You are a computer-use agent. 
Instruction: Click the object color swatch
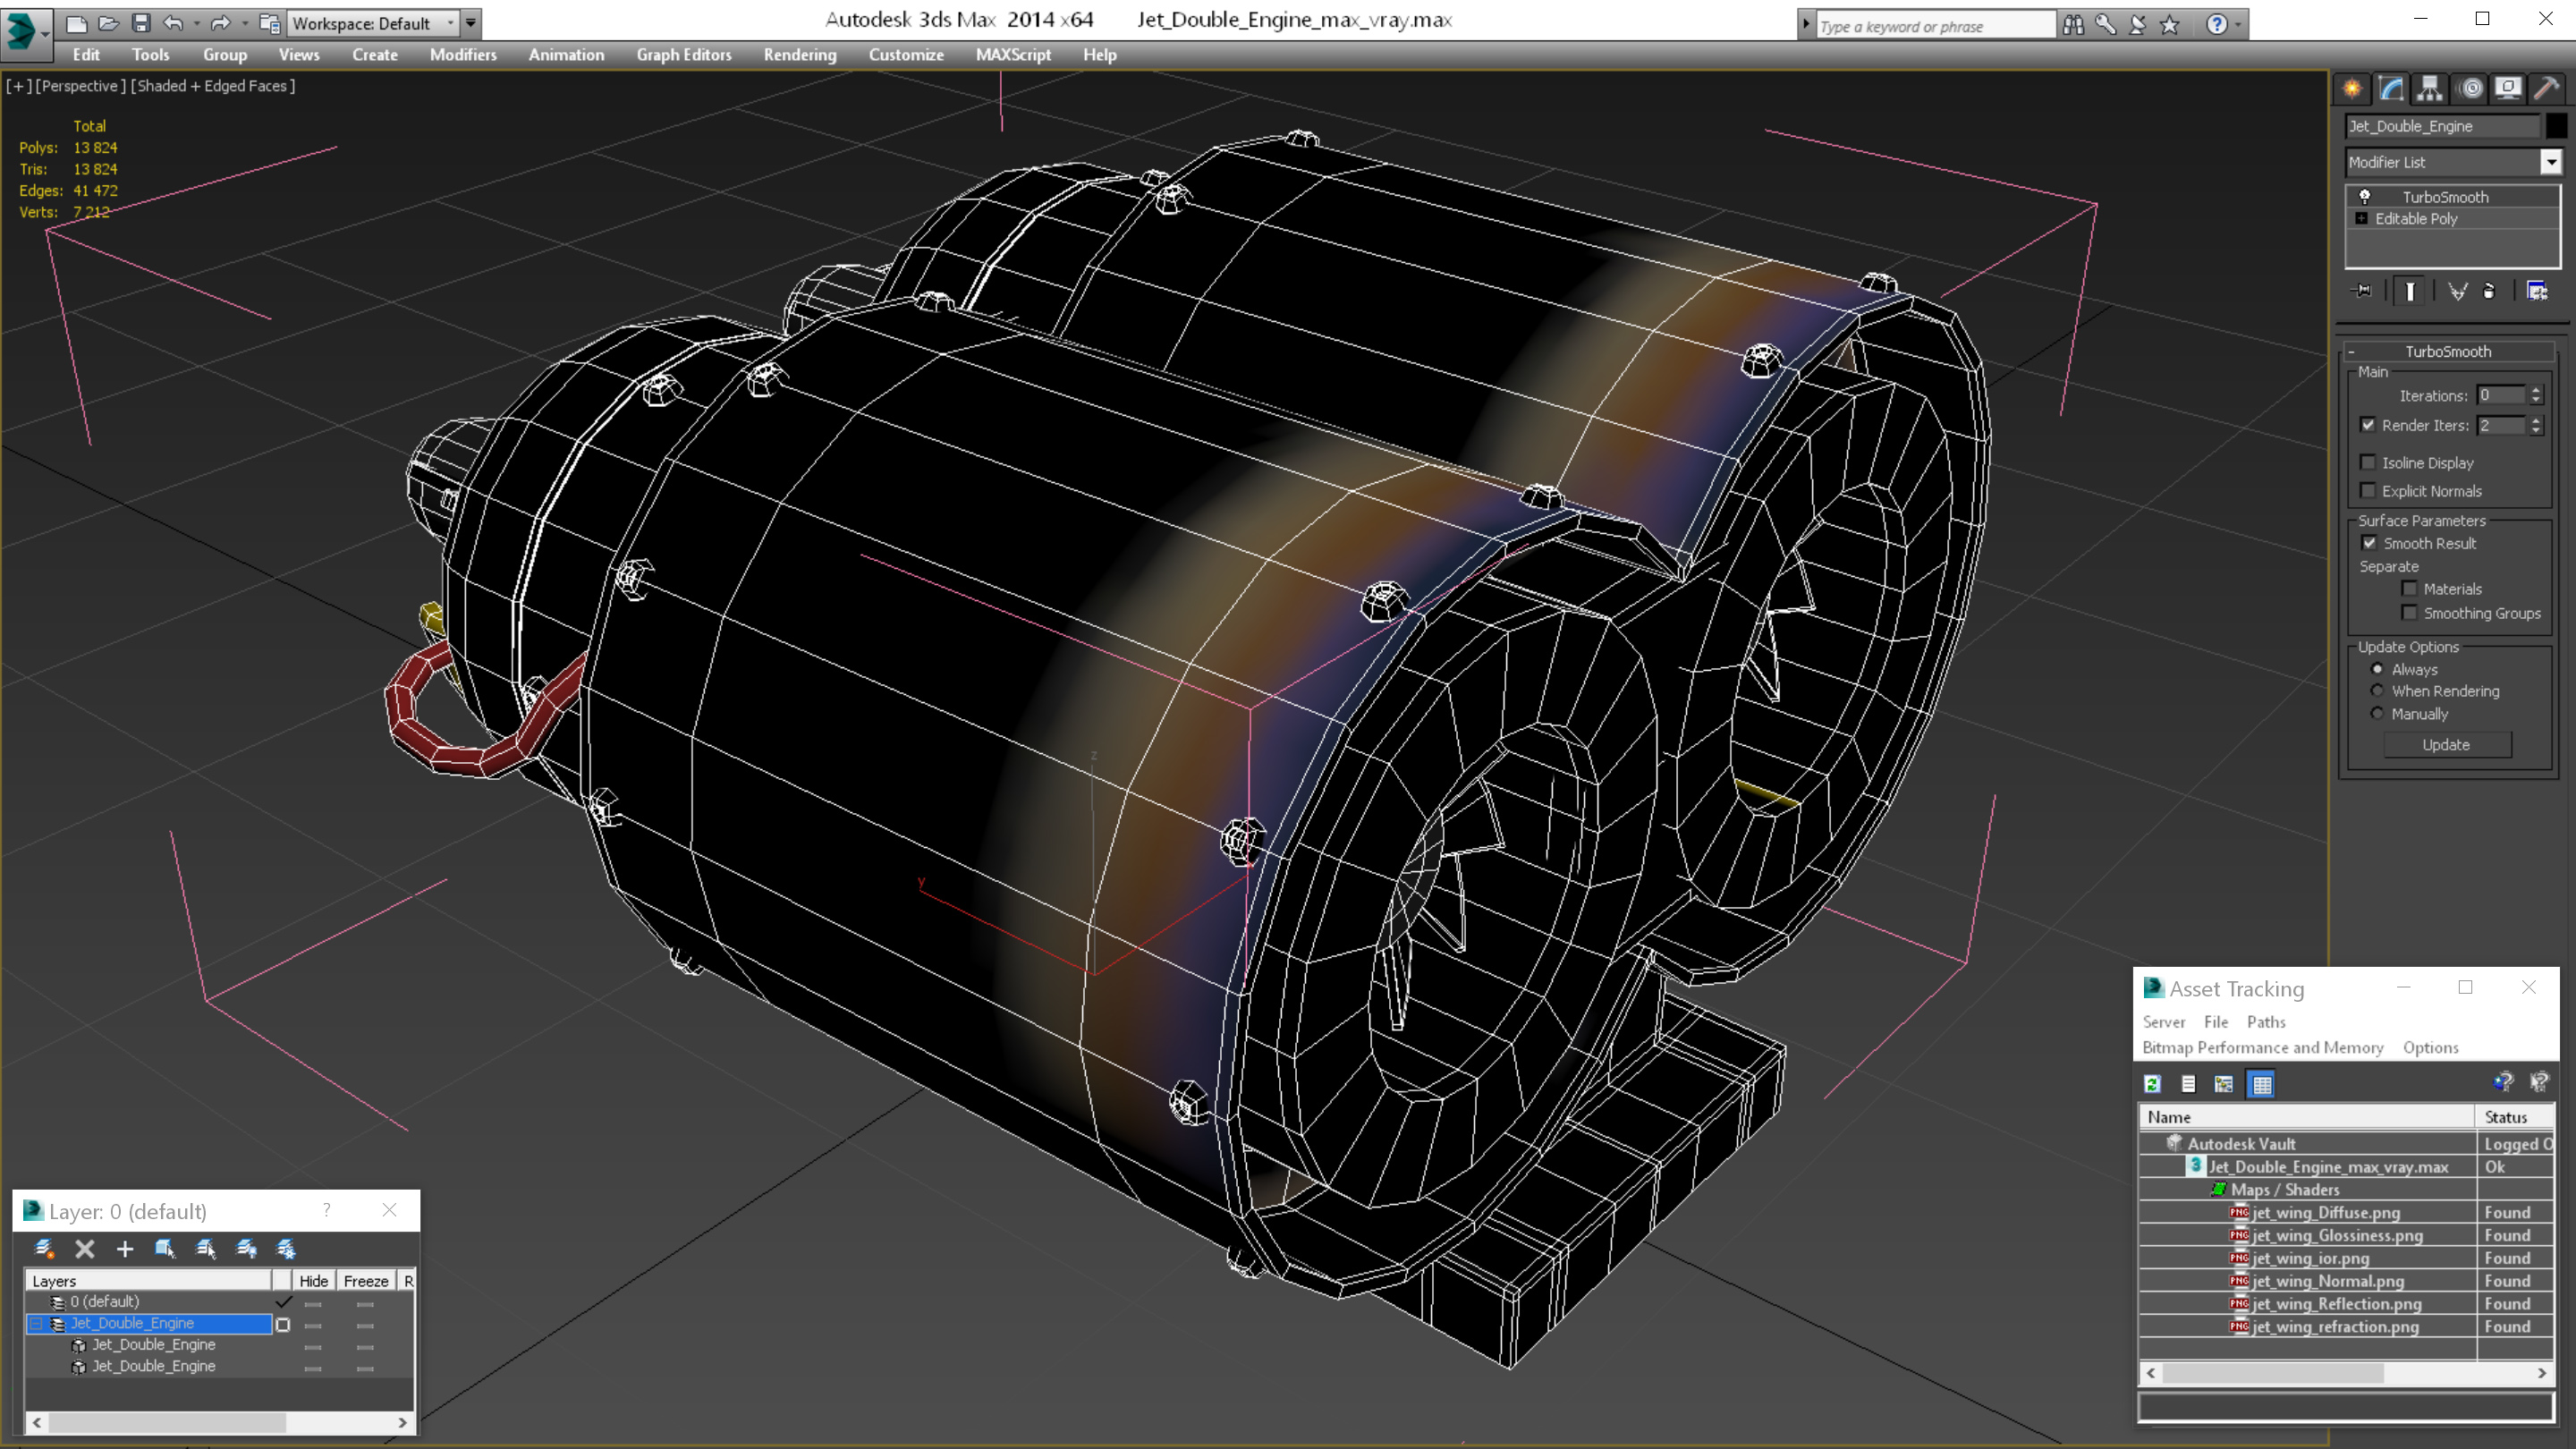[2555, 126]
